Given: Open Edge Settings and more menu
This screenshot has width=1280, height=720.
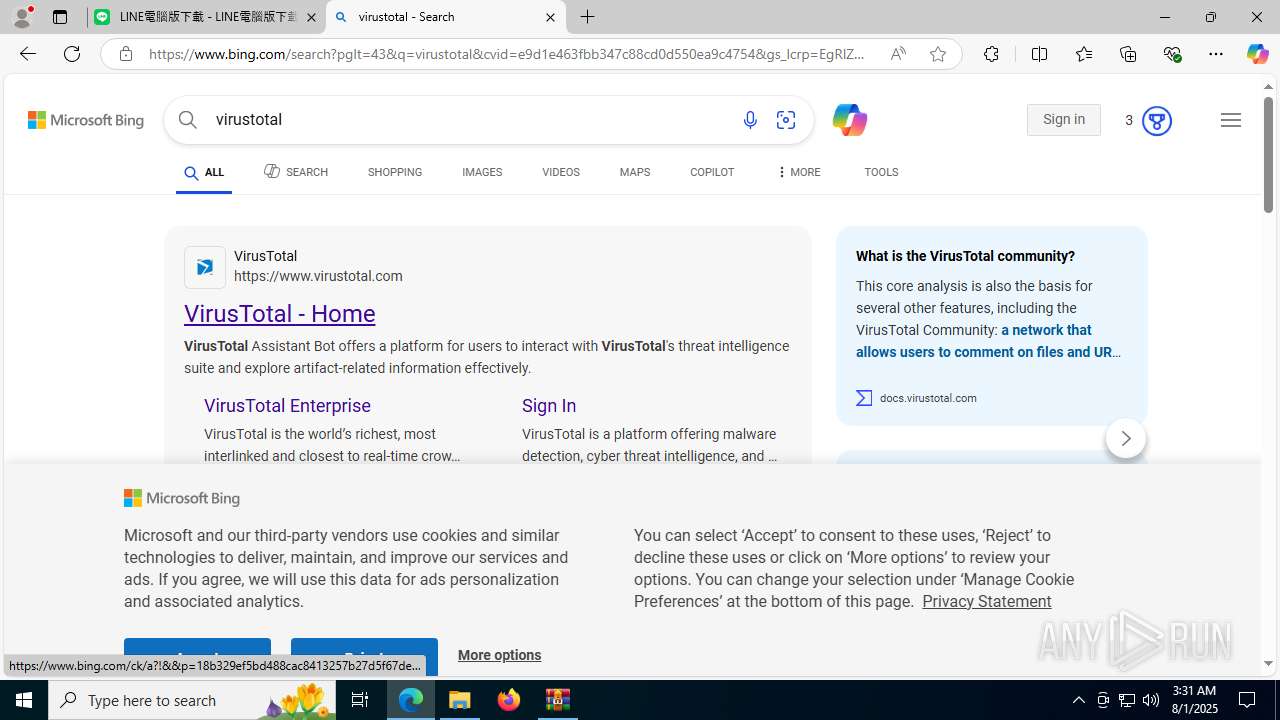Looking at the screenshot, I should click(1216, 54).
